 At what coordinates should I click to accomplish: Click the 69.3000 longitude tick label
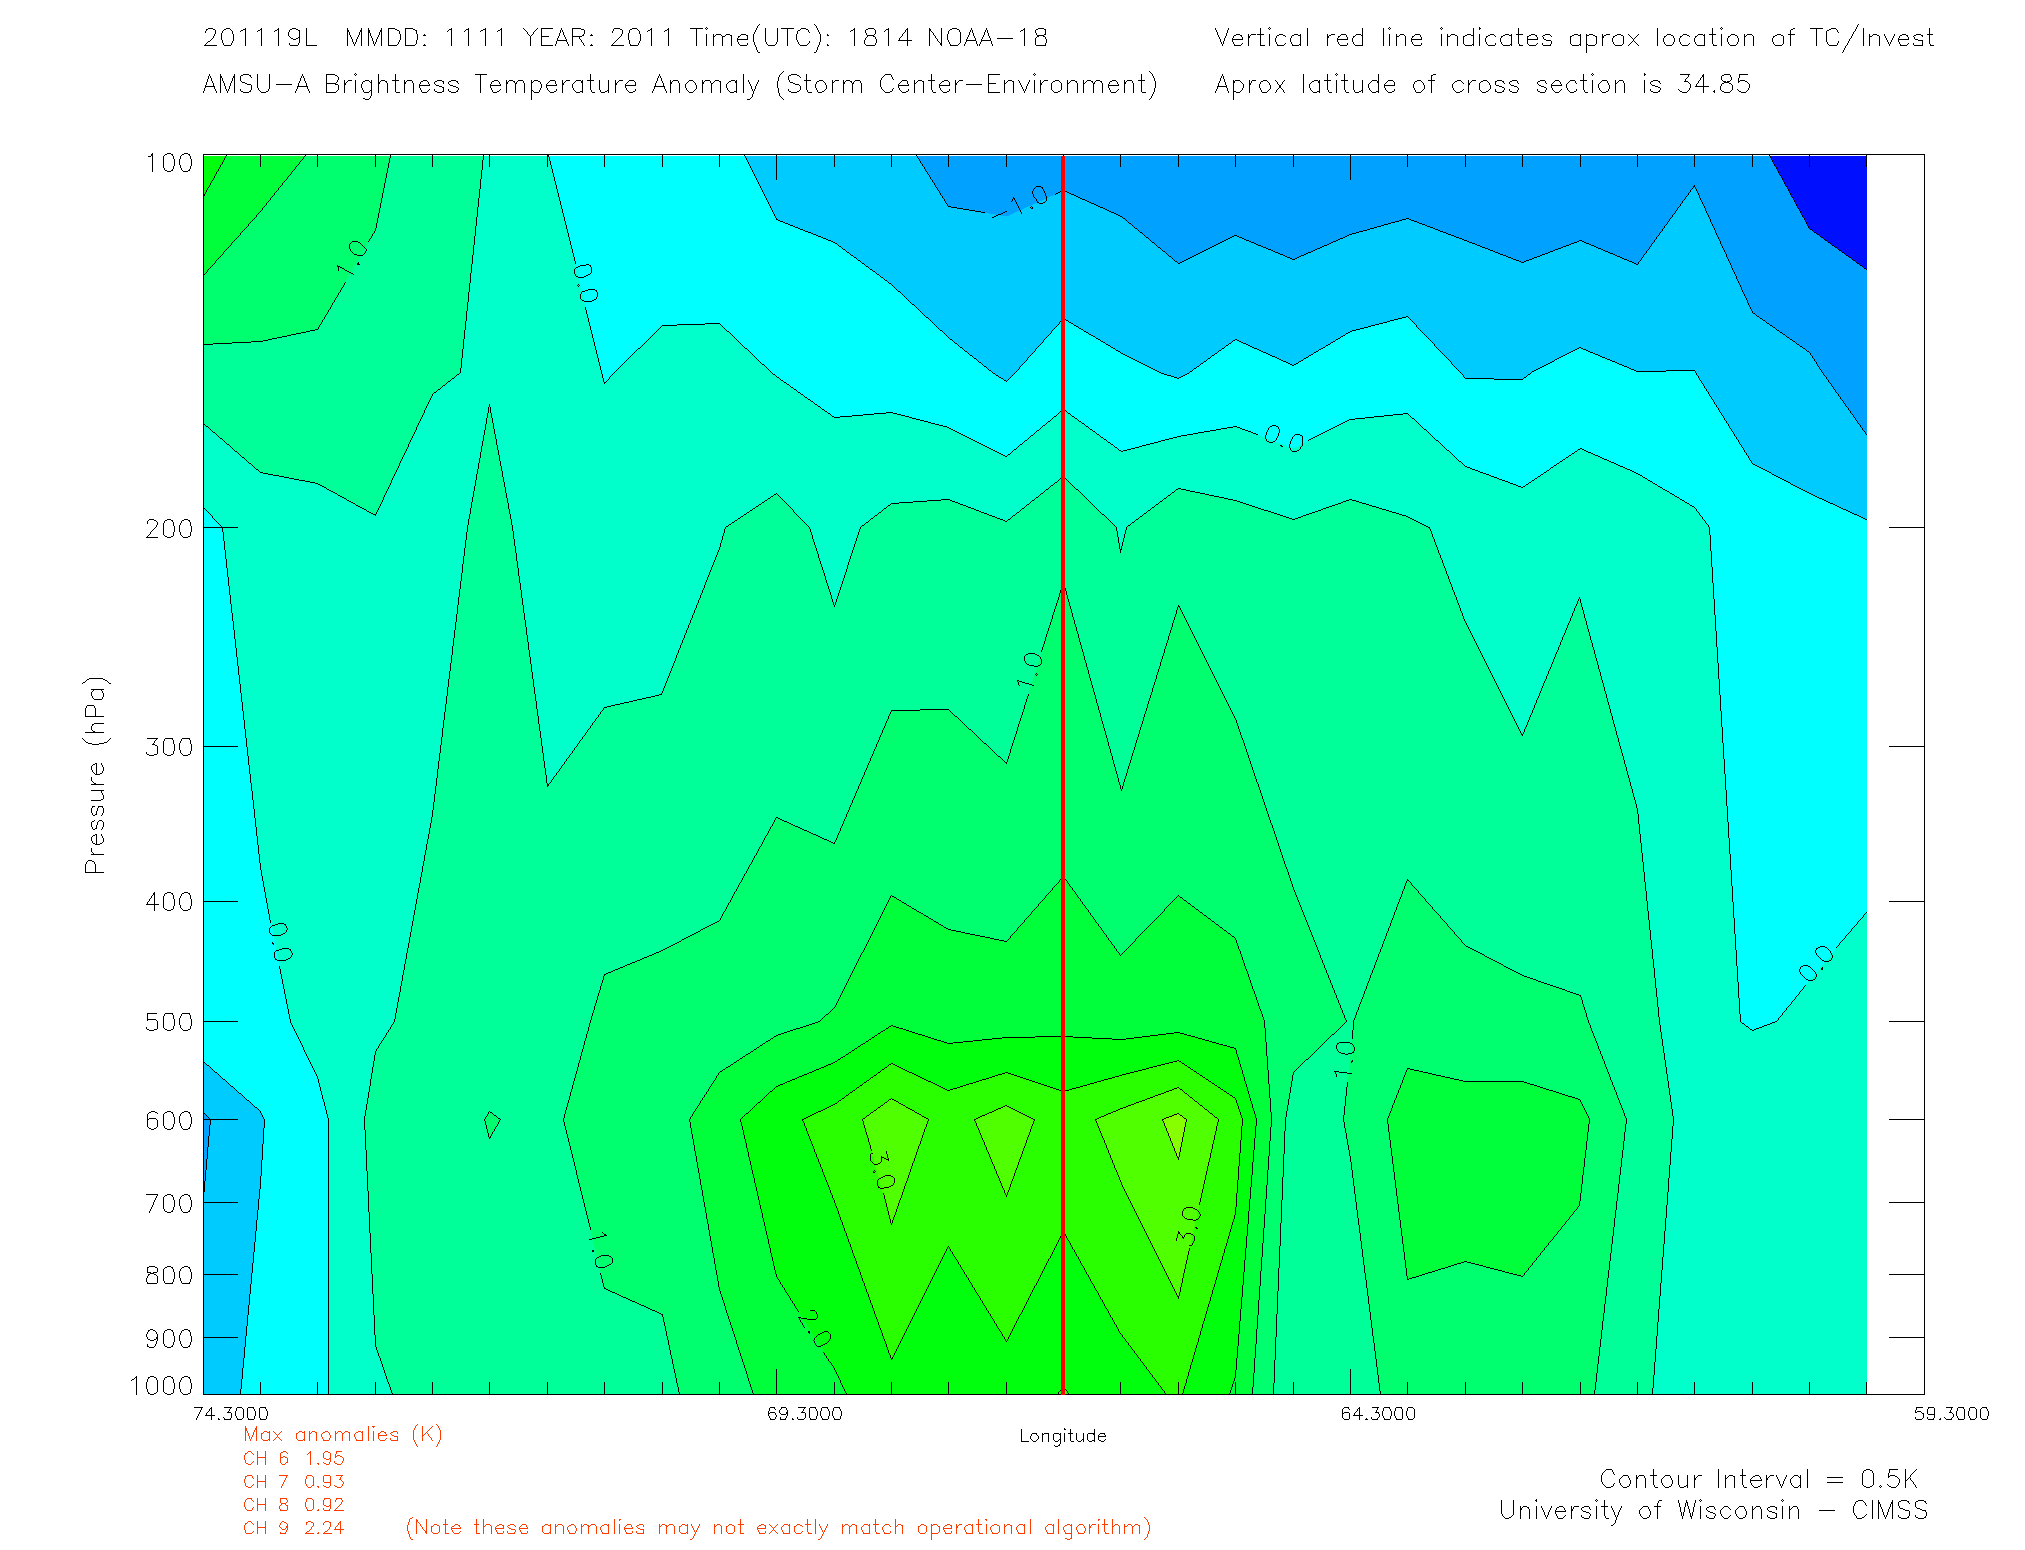click(x=804, y=1413)
